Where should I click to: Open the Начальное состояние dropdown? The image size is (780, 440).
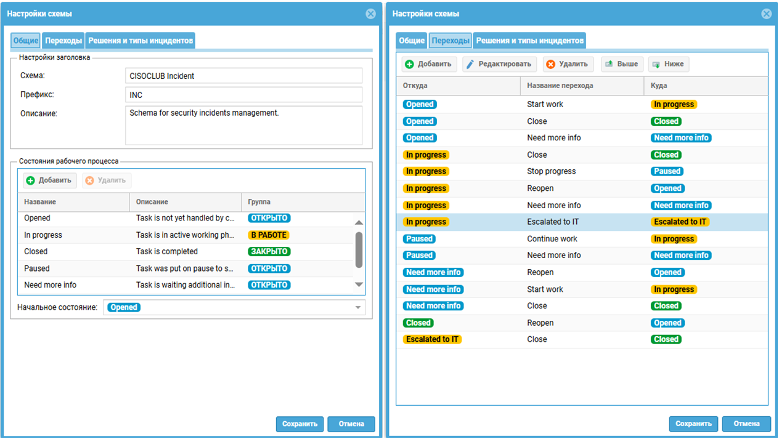point(359,308)
